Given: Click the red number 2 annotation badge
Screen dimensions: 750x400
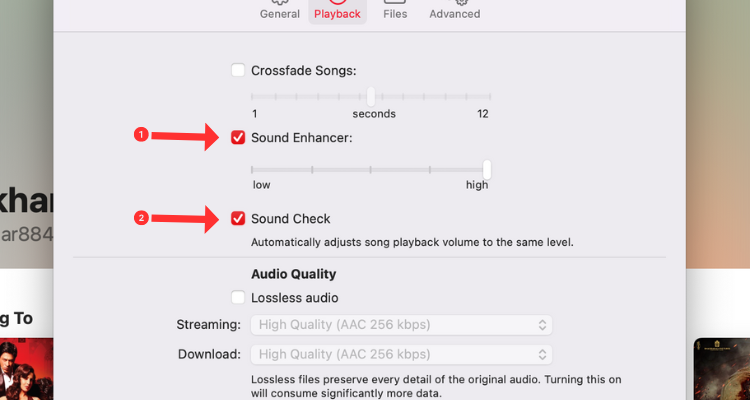Looking at the screenshot, I should 141,217.
